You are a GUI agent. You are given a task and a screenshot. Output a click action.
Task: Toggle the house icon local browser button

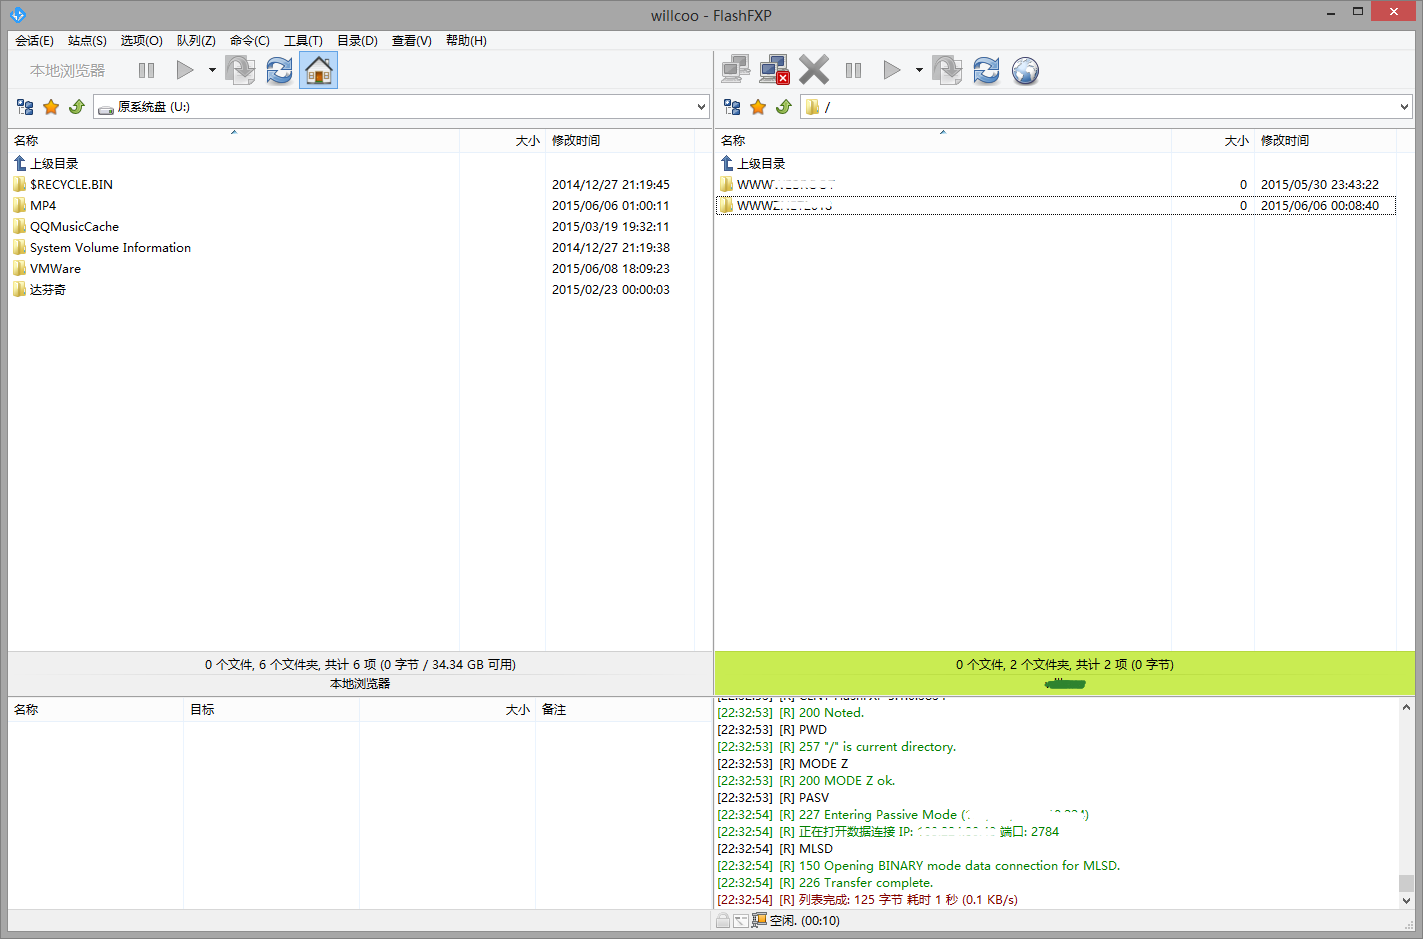(x=318, y=70)
